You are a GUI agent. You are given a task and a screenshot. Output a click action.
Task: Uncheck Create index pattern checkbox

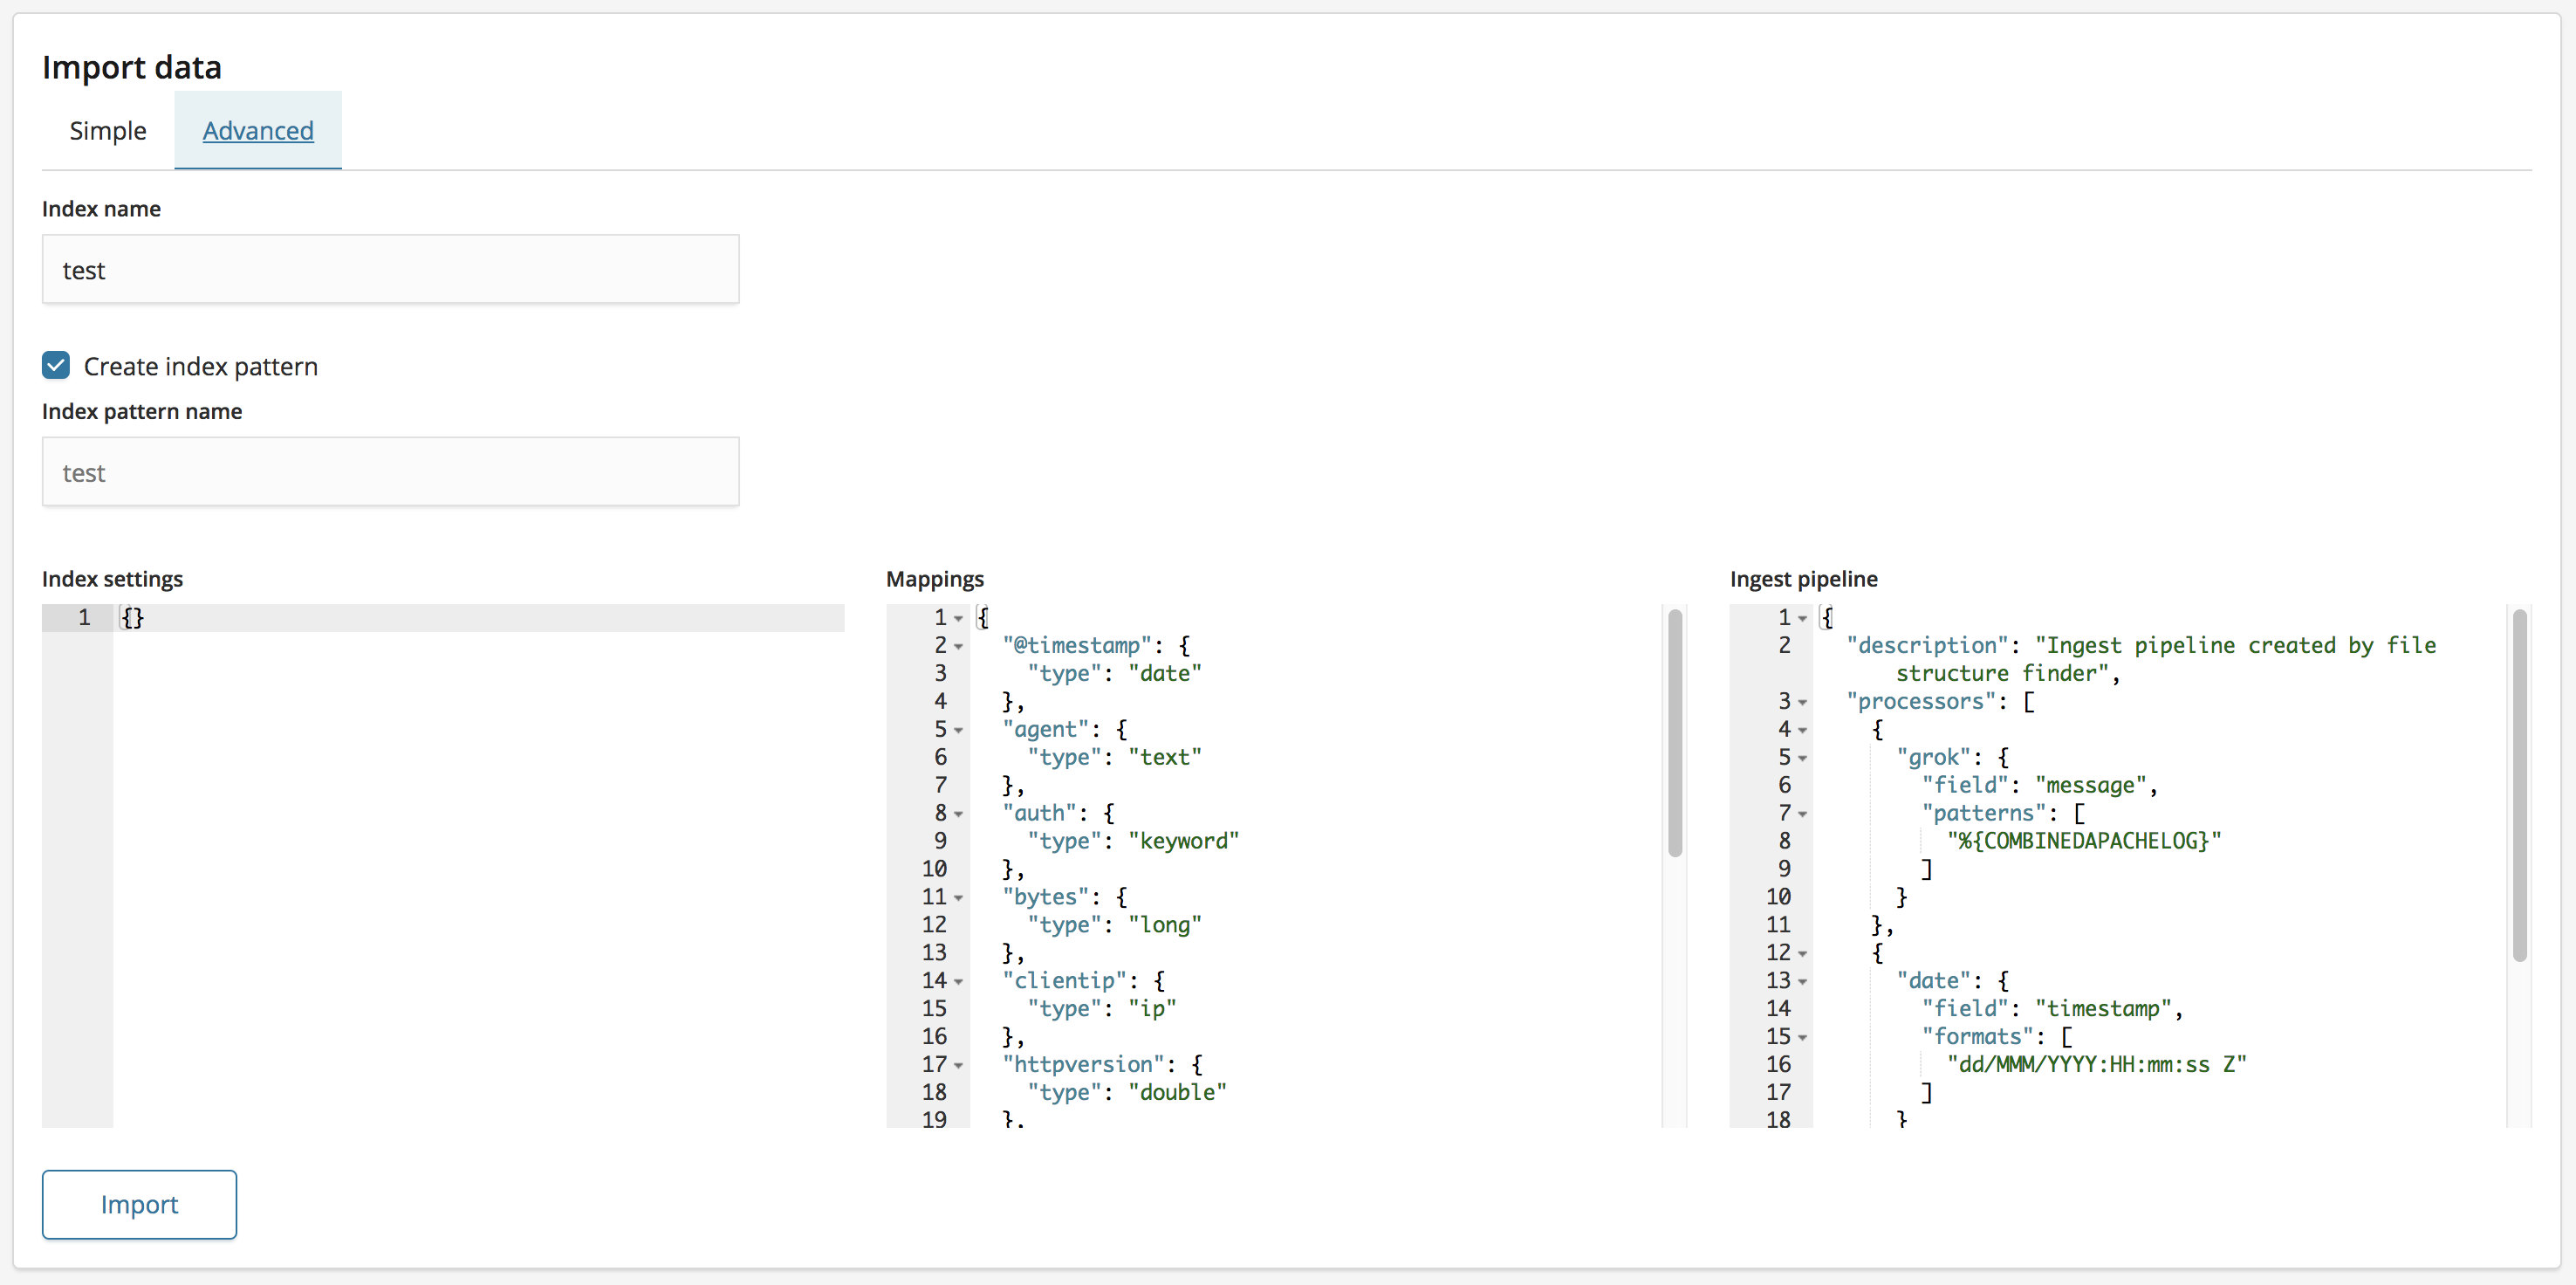click(x=56, y=366)
